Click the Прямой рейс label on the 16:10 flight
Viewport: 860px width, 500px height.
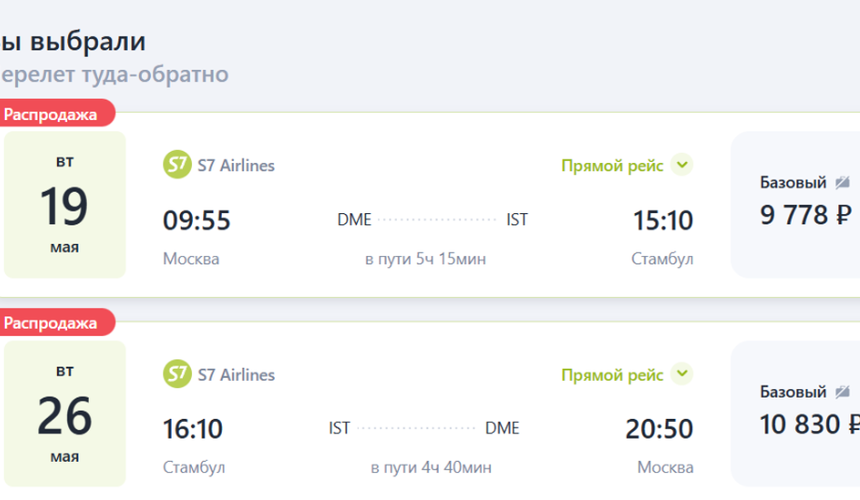pyautogui.click(x=612, y=376)
